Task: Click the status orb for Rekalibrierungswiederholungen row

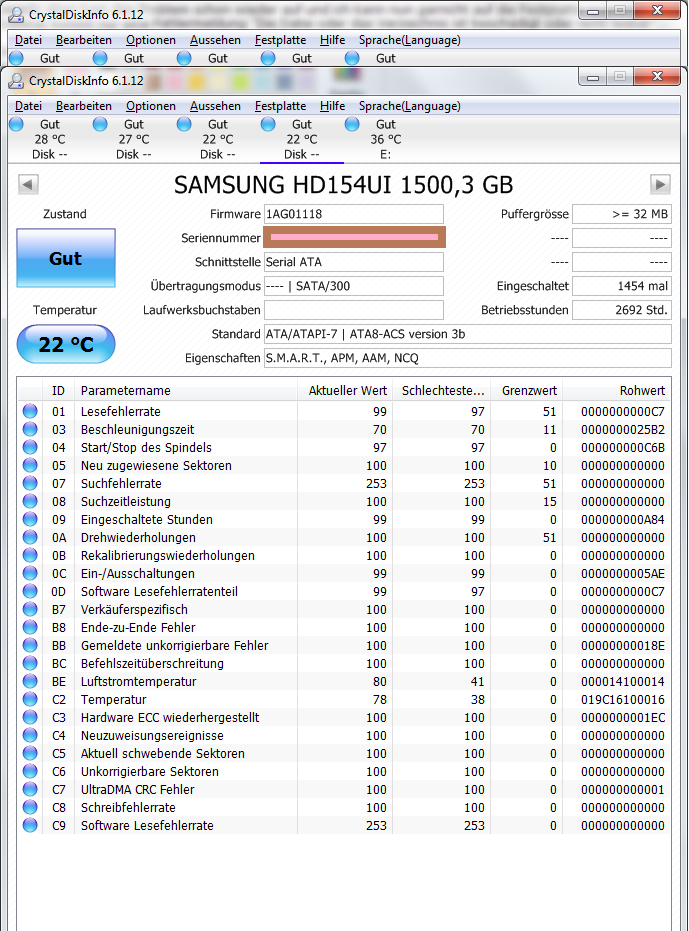Action: [30, 555]
